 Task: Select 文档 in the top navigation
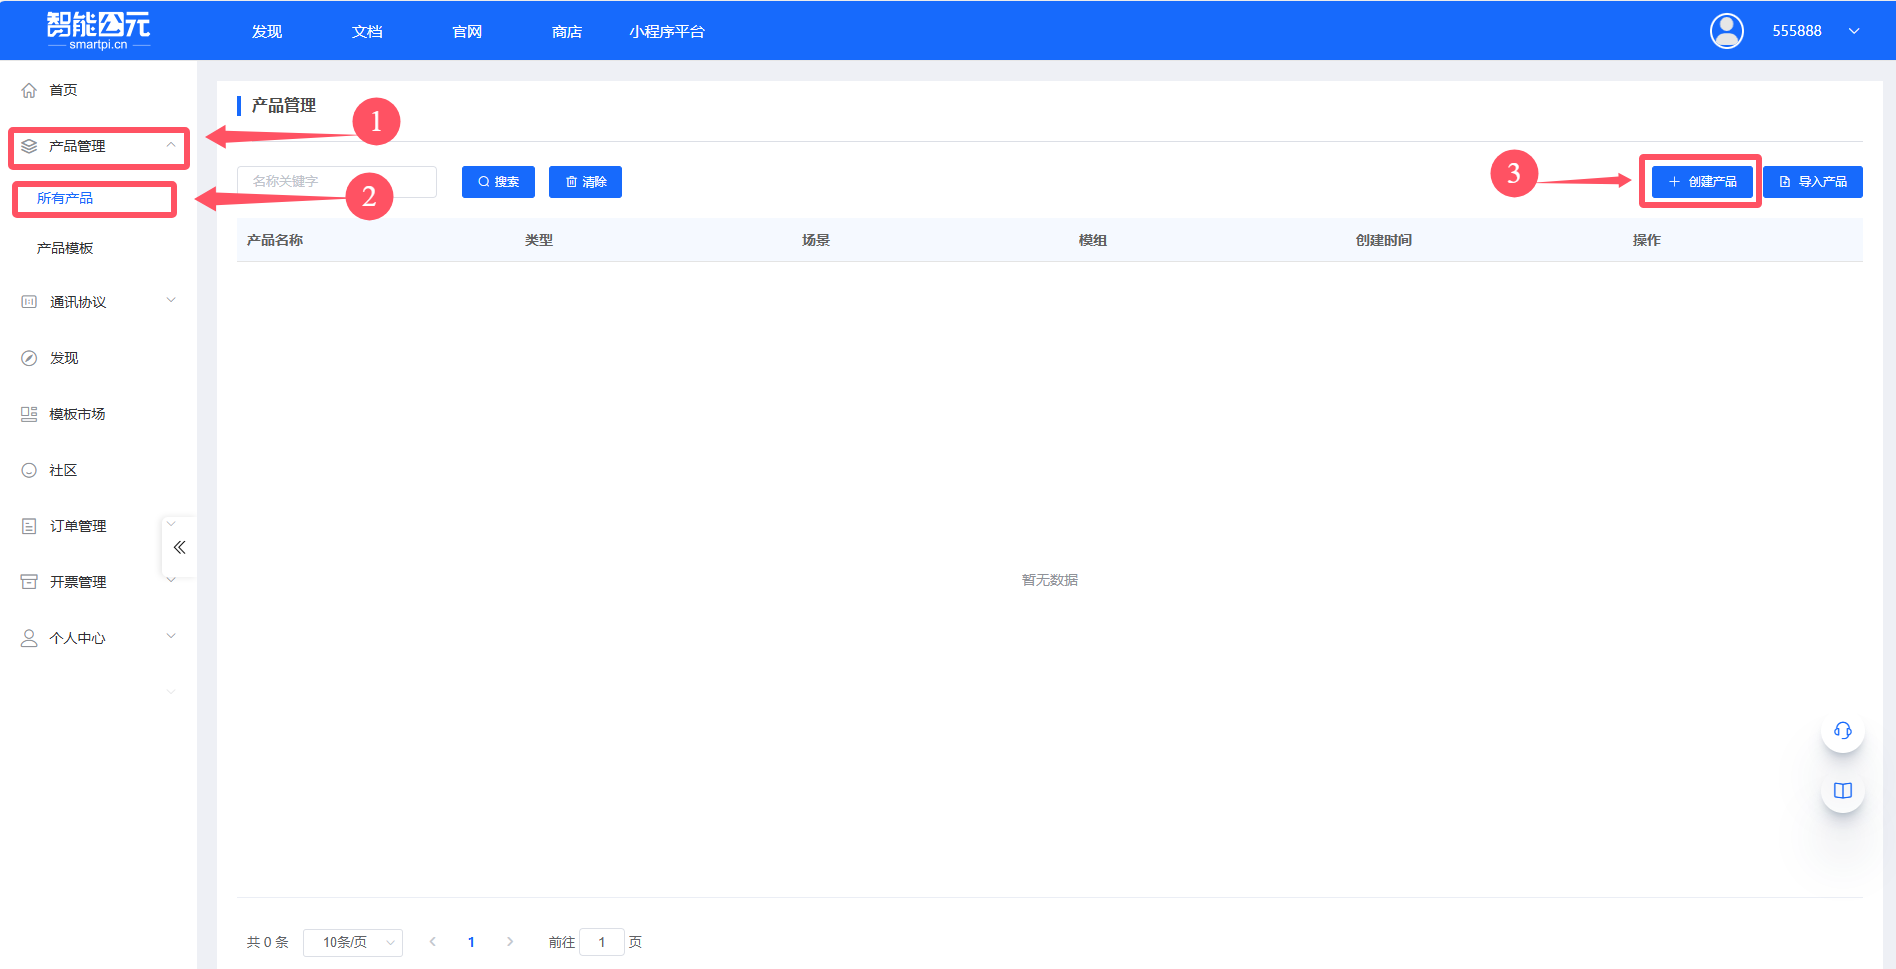click(367, 31)
